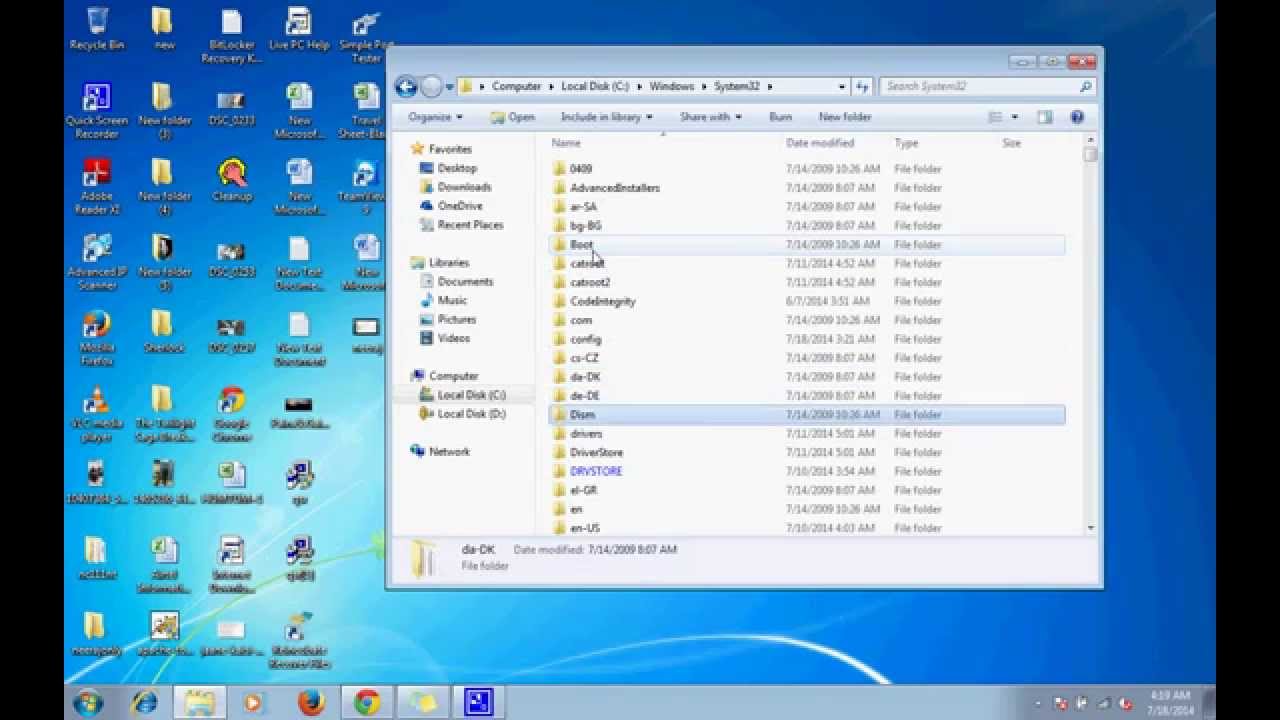Select the desktop folder named new
The width and height of the screenshot is (1280, 720).
click(x=163, y=28)
